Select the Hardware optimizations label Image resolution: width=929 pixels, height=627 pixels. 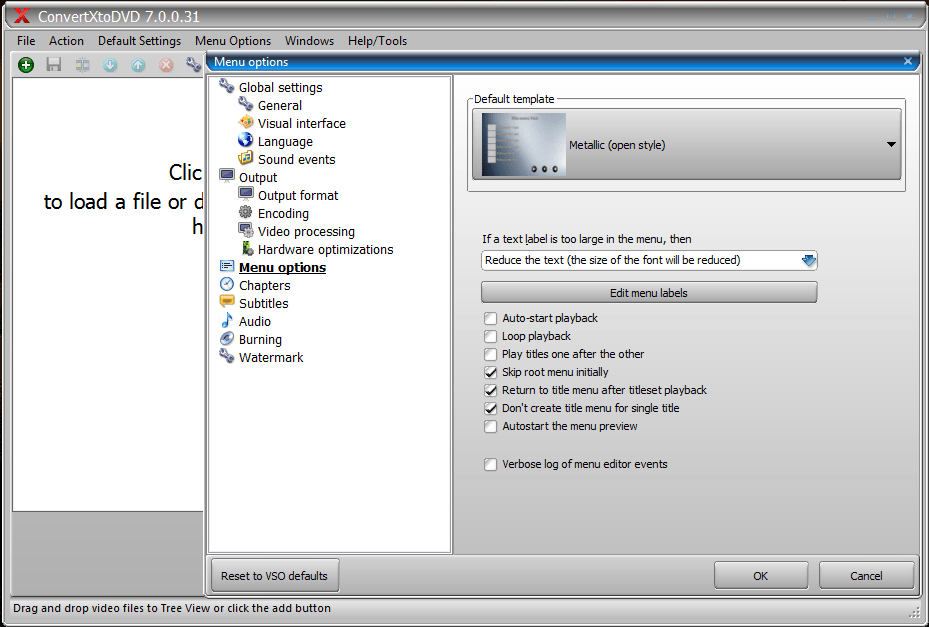click(x=325, y=249)
